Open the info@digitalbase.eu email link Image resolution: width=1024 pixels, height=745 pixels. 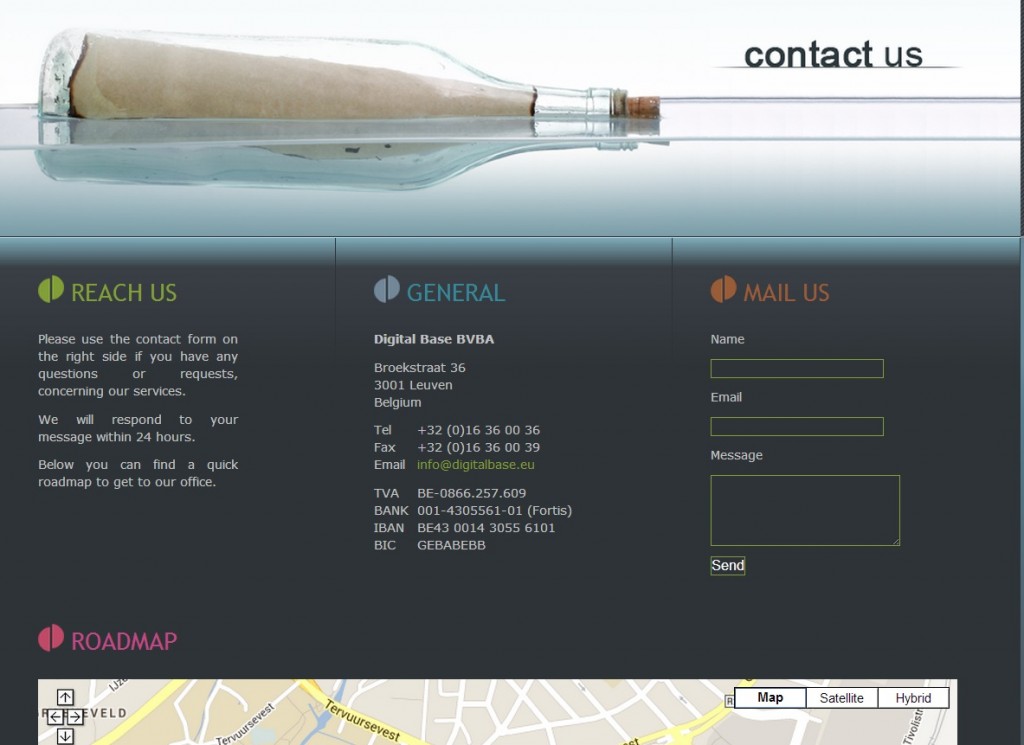coord(475,465)
